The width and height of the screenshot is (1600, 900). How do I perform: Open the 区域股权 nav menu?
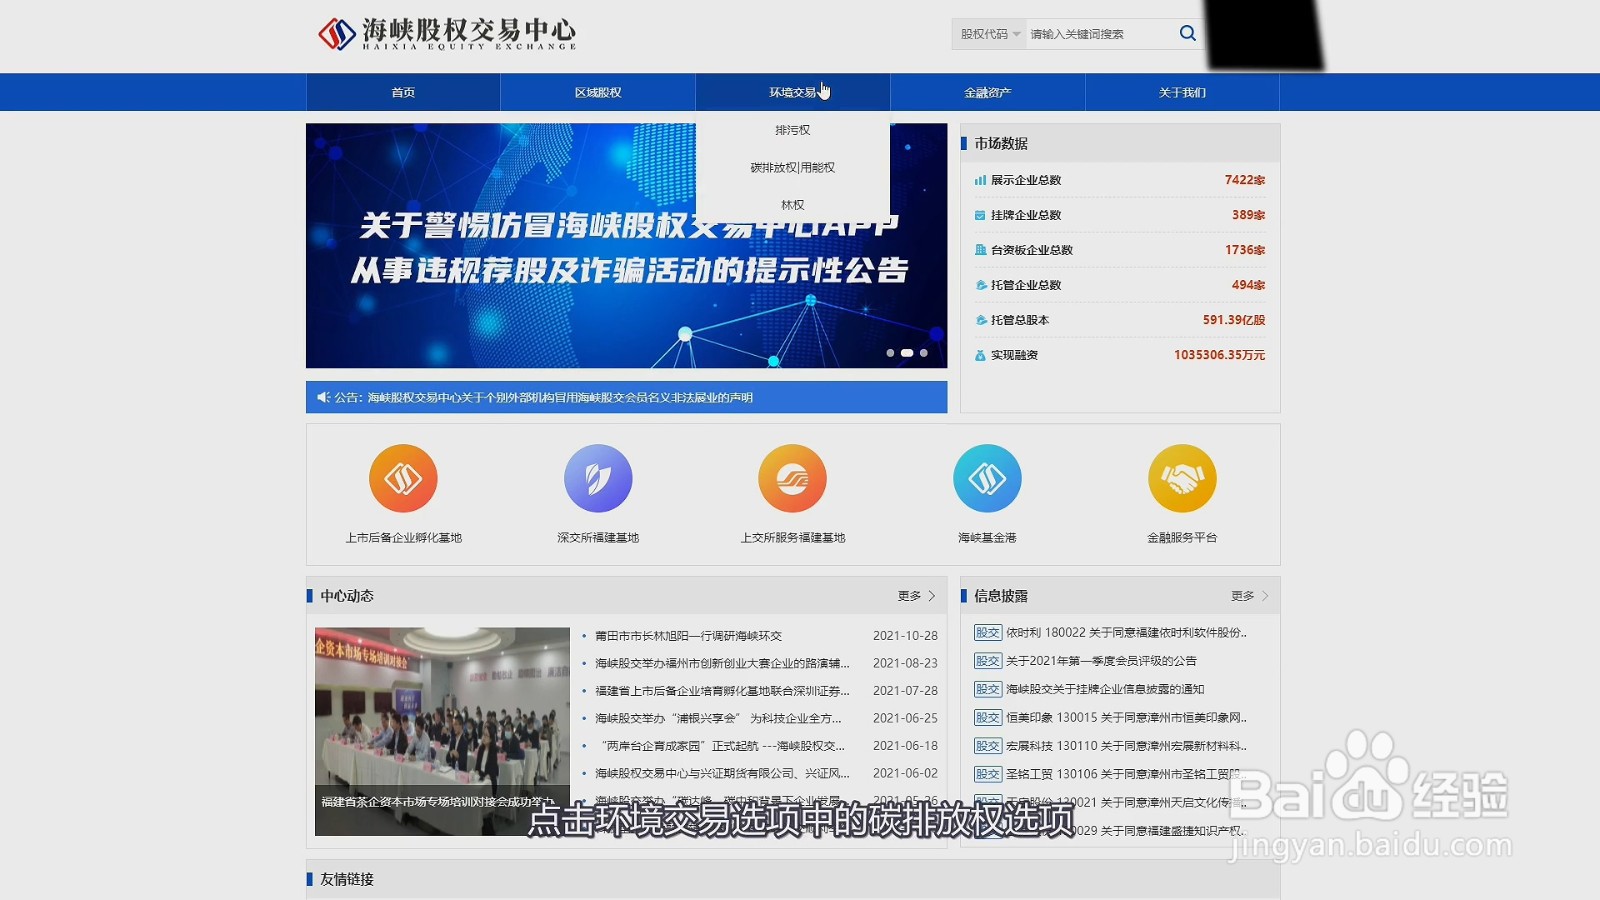coord(598,92)
